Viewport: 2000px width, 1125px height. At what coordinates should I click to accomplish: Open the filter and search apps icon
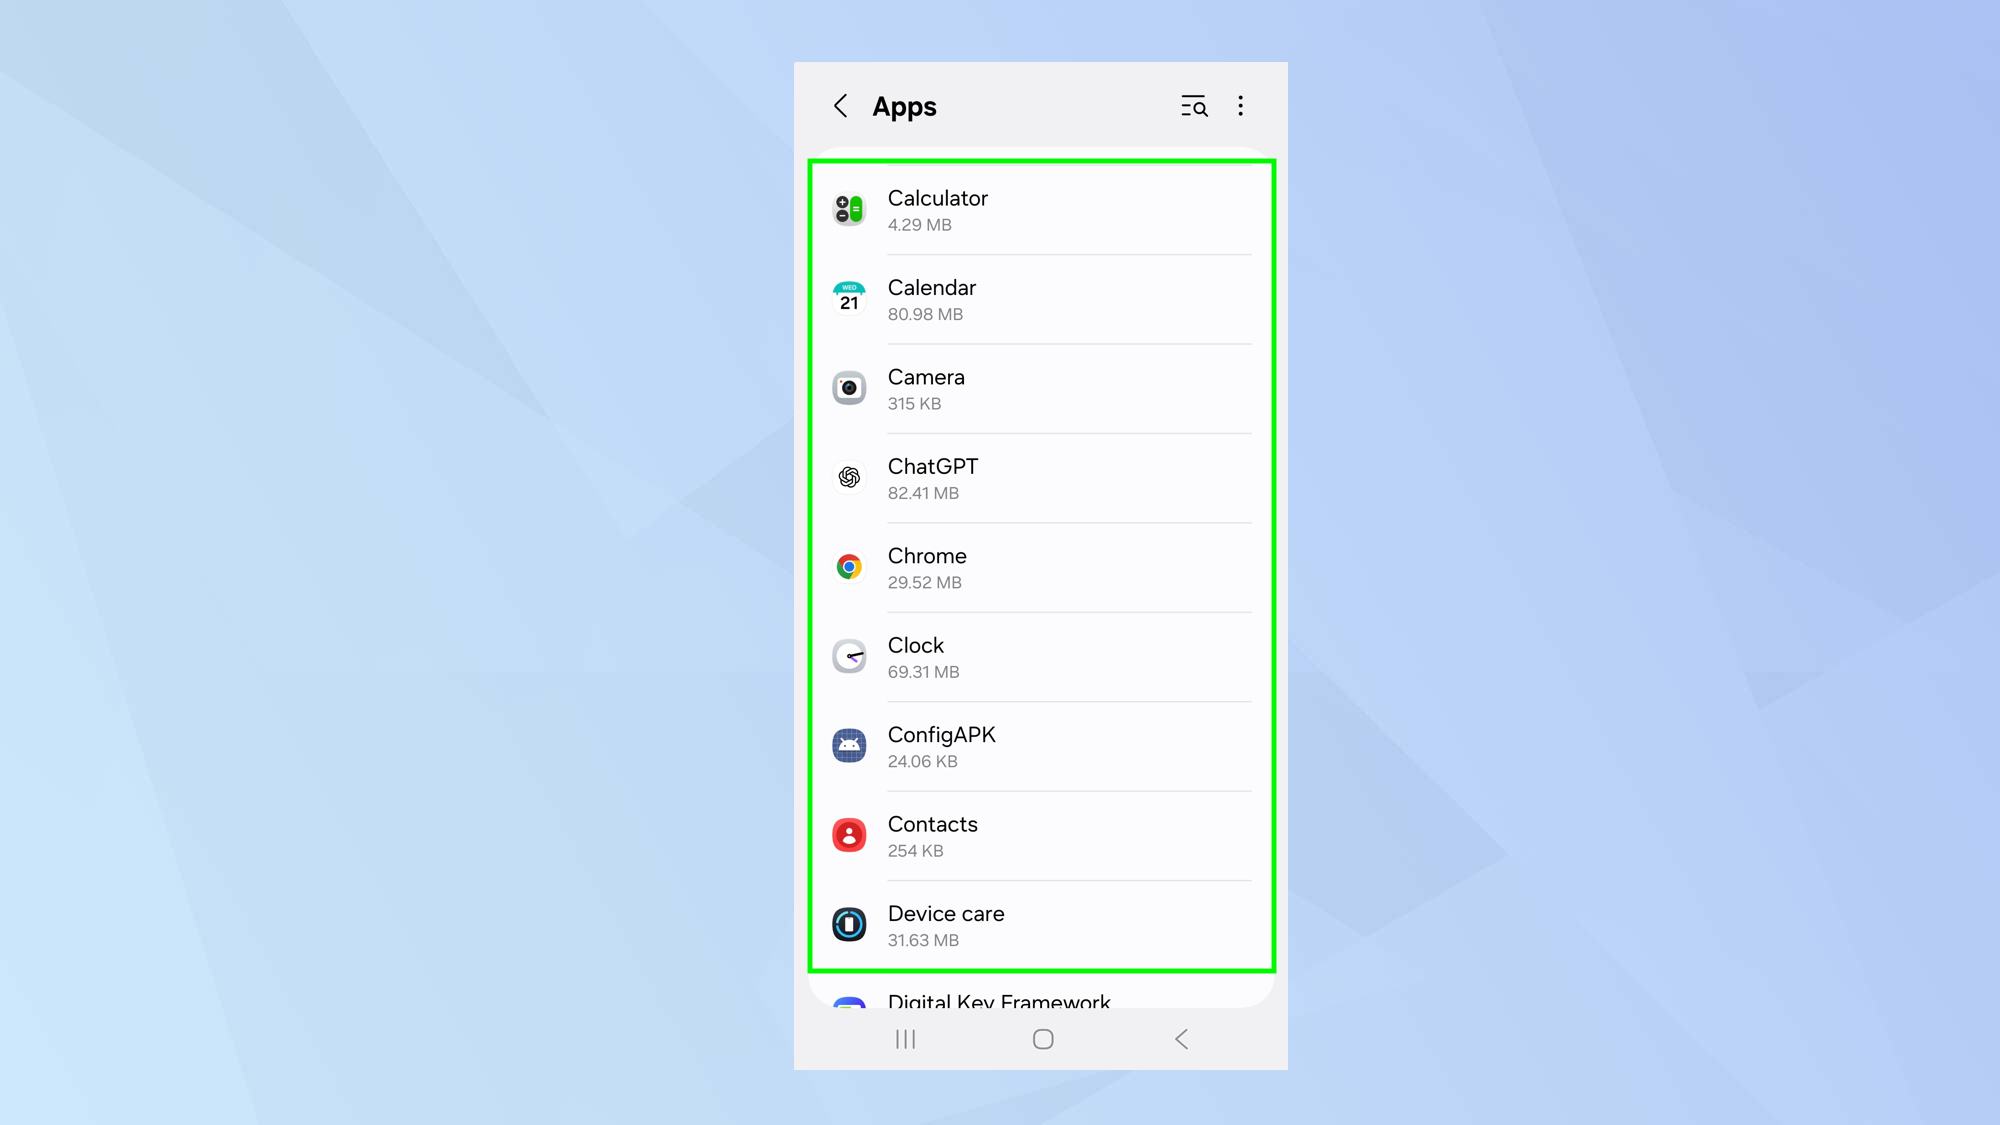pos(1194,106)
